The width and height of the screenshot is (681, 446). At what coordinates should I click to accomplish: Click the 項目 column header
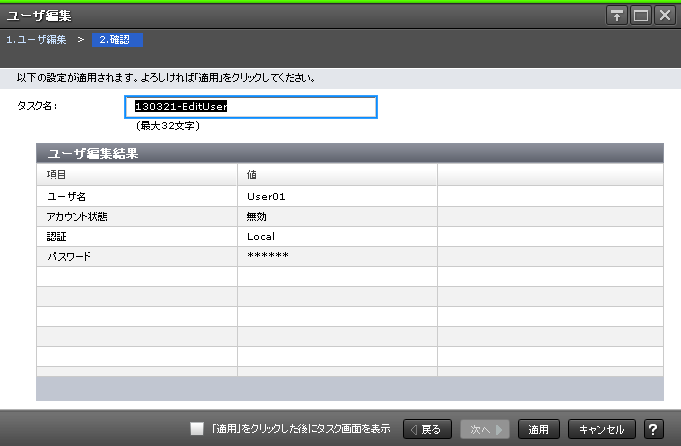coord(137,175)
